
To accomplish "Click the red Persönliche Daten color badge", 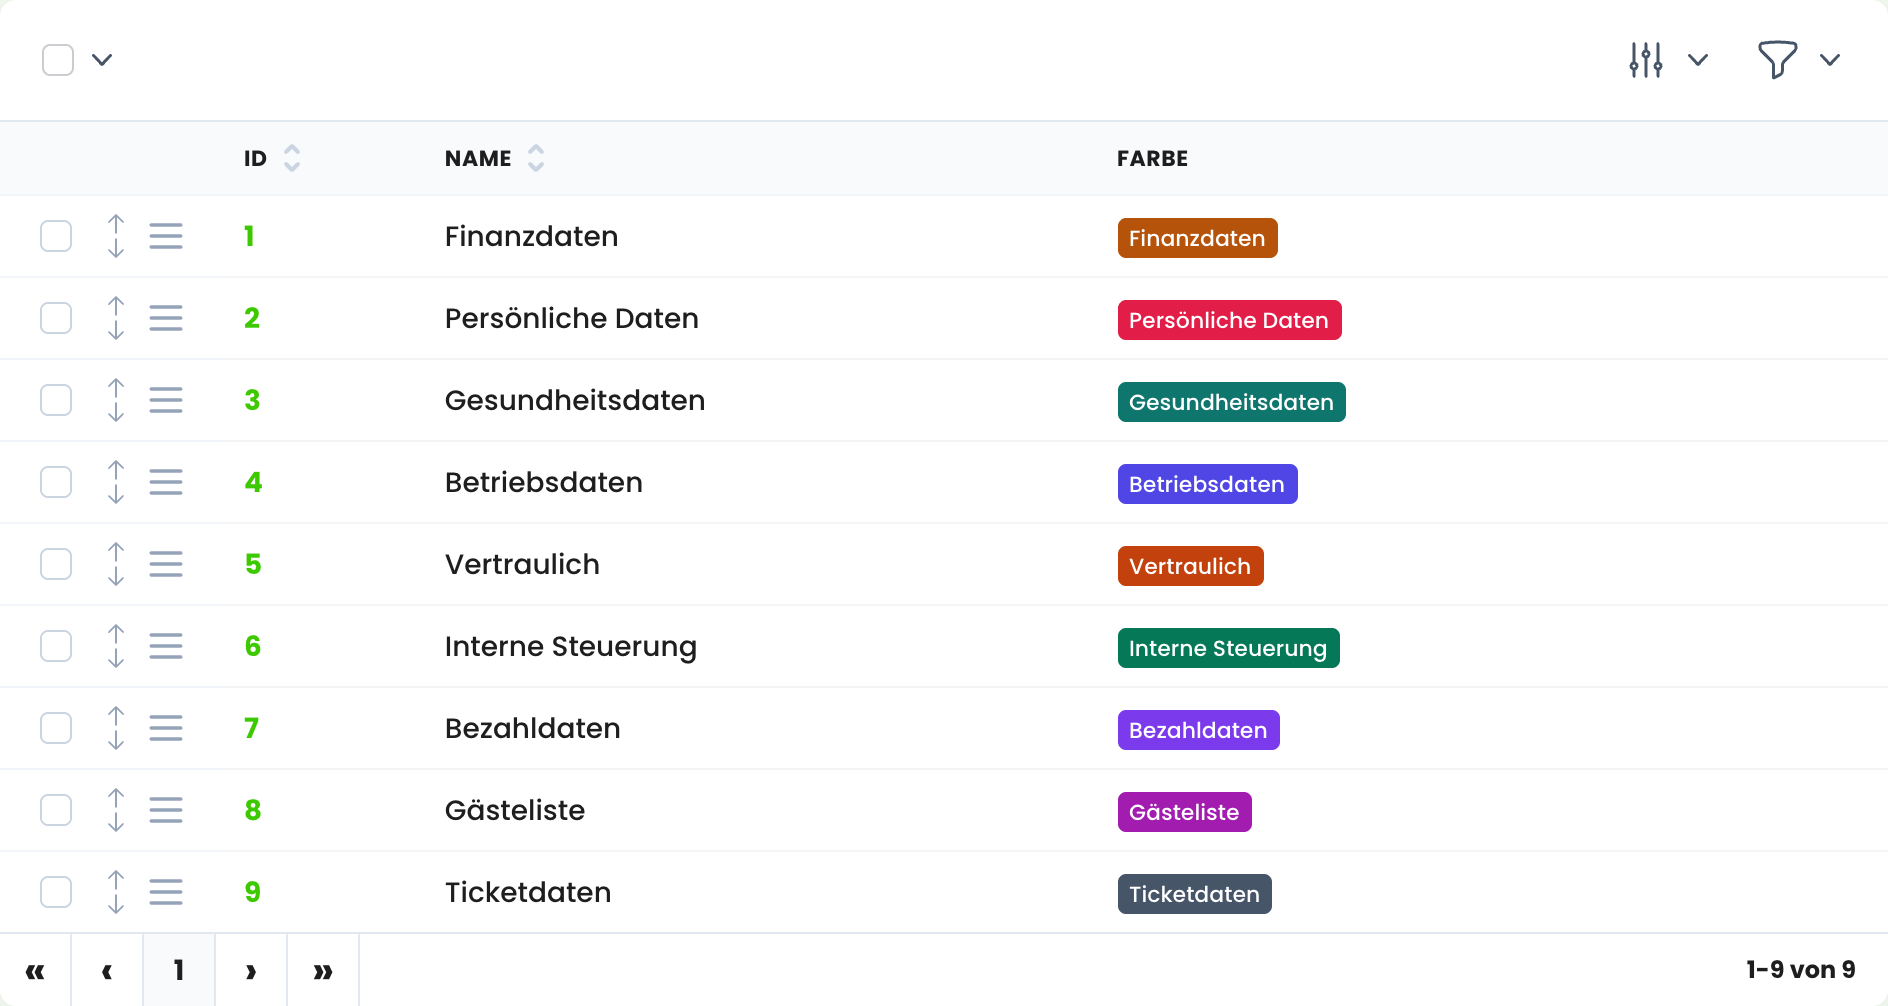I will [1229, 320].
